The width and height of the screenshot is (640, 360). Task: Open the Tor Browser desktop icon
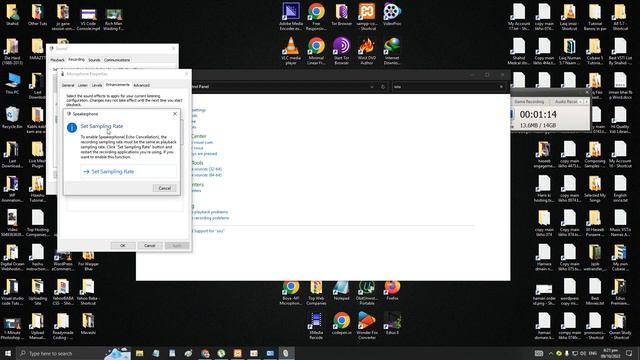tap(342, 15)
